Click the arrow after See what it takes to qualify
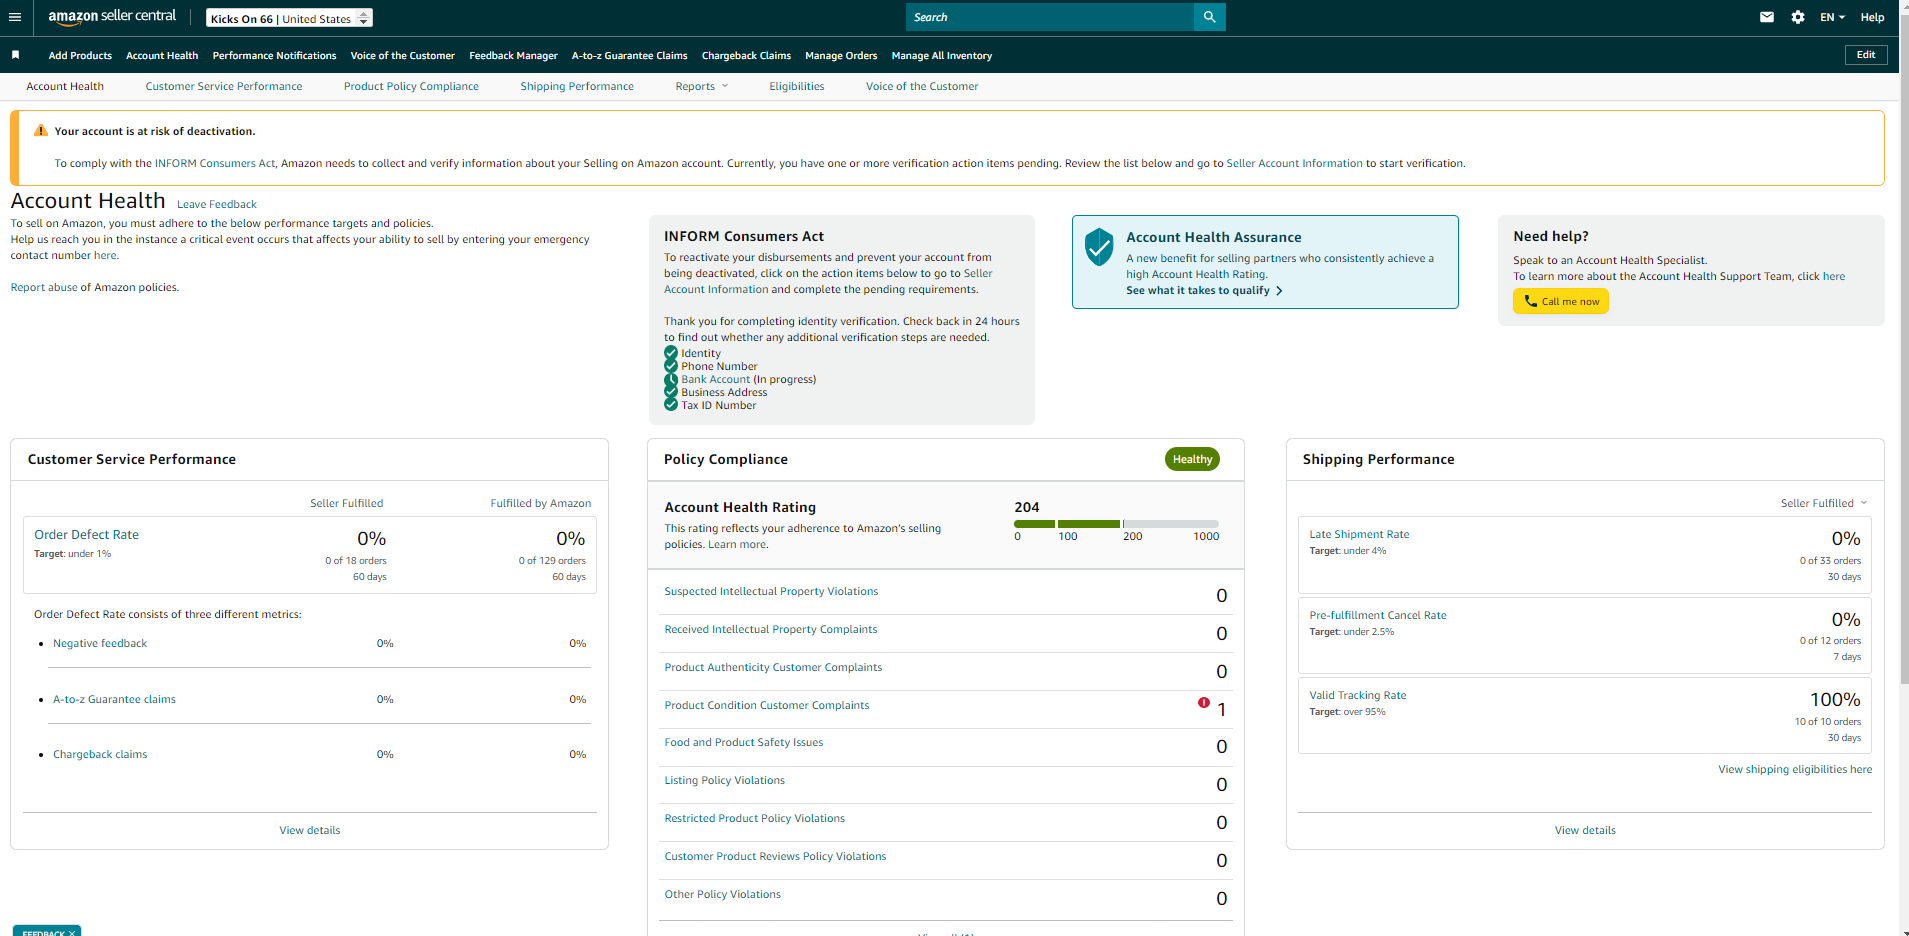Viewport: 1909px width, 936px height. pos(1279,291)
